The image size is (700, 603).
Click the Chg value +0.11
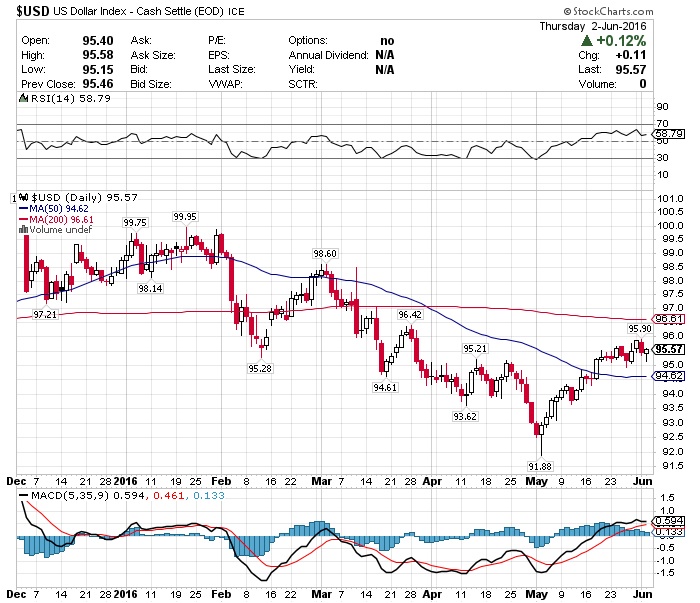[631, 55]
